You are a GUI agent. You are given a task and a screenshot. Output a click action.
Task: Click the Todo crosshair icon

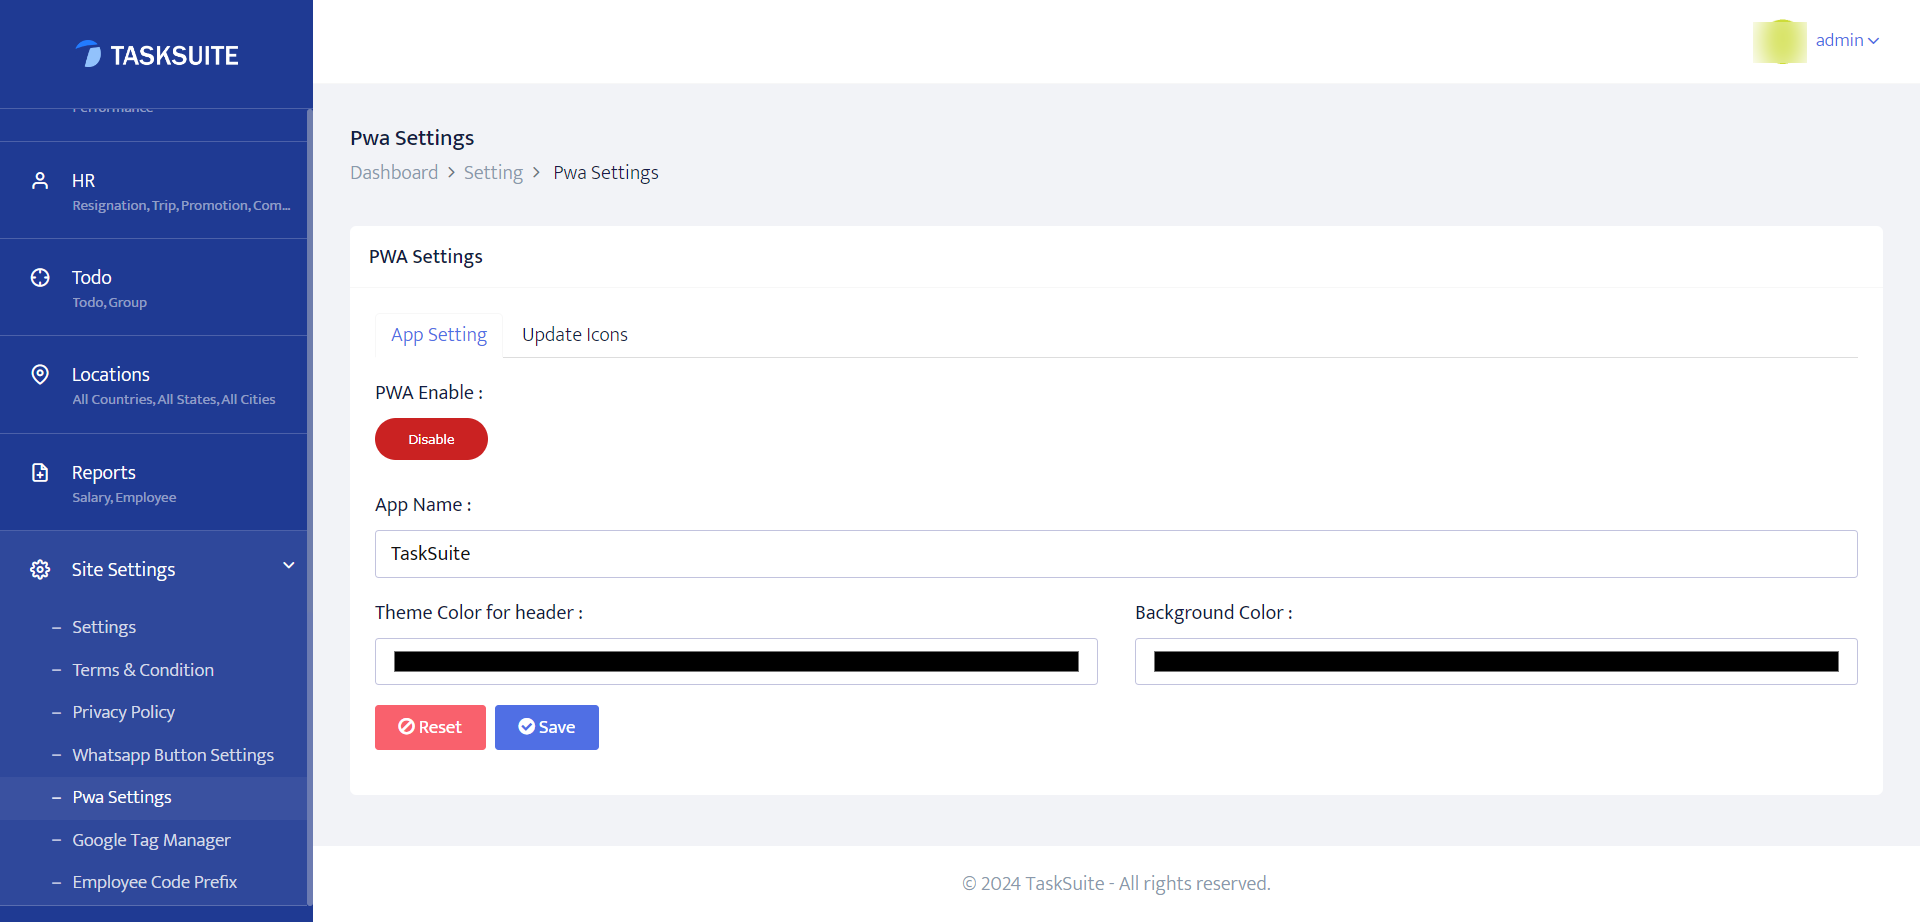40,278
